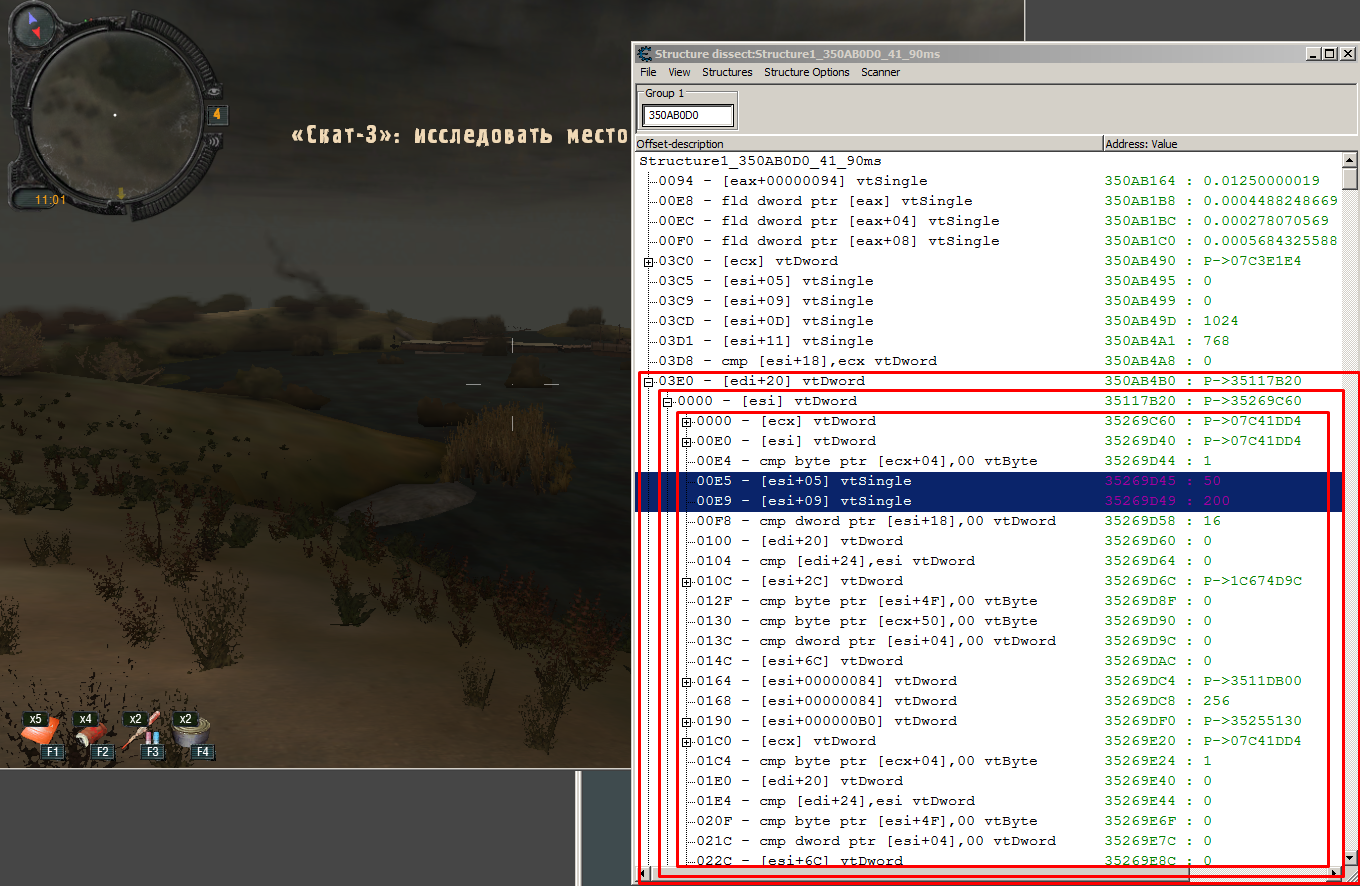
Task: Expand the 0164 [esi+00000084] node
Action: pyautogui.click(x=687, y=681)
